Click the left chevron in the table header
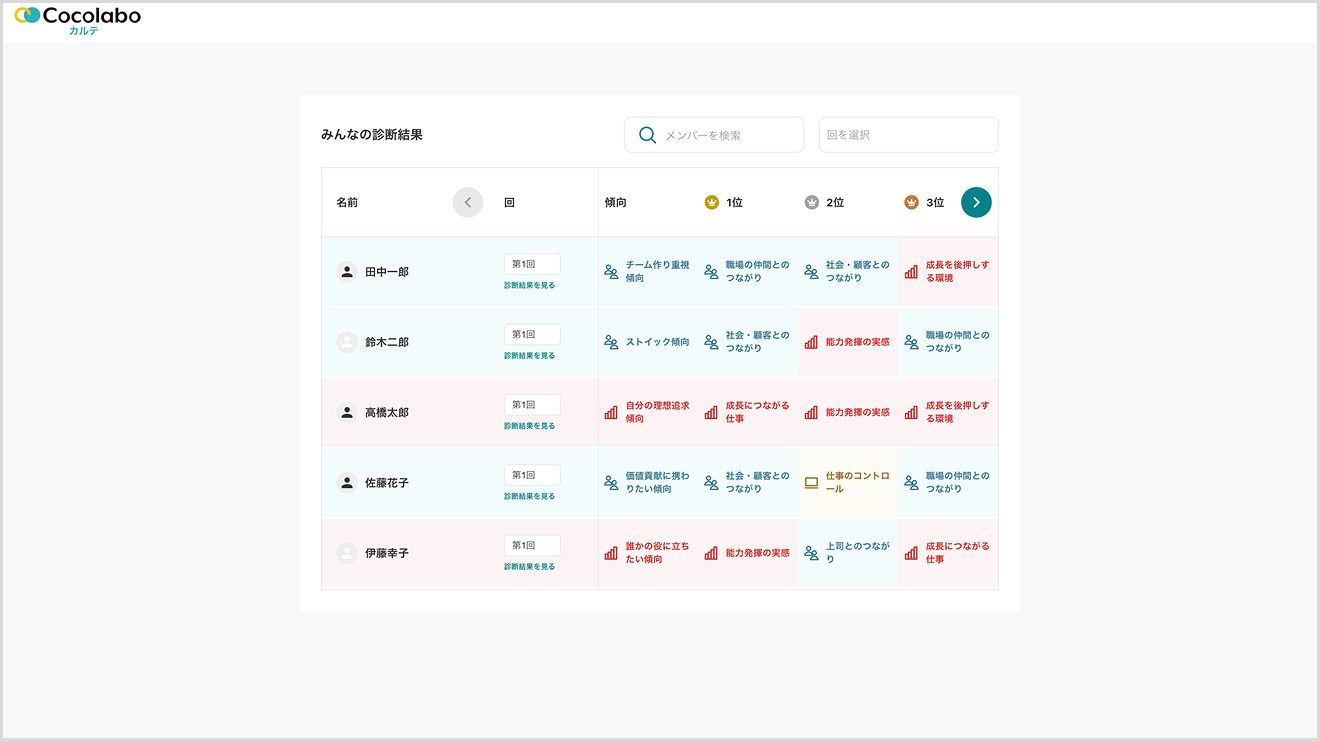 [468, 201]
